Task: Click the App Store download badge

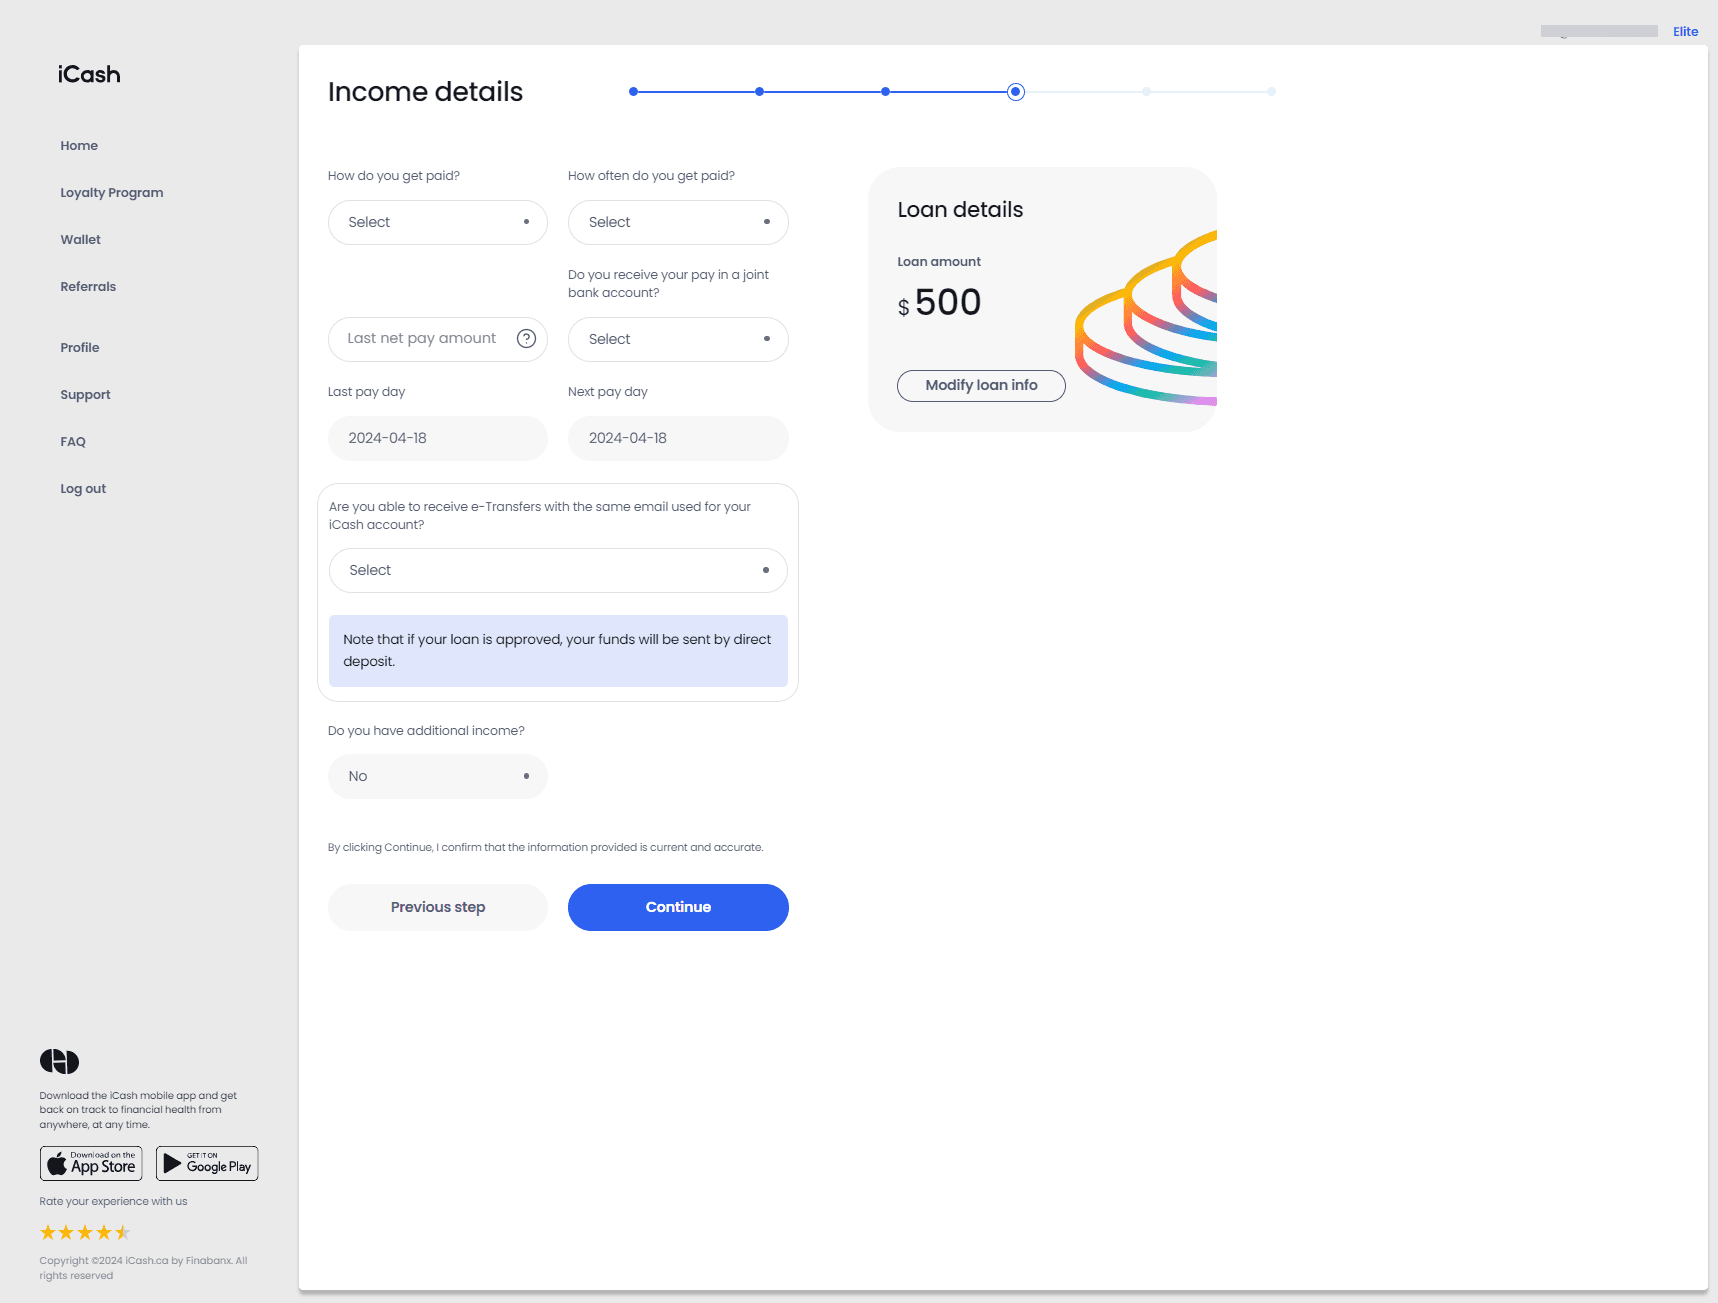Action: coord(91,1163)
